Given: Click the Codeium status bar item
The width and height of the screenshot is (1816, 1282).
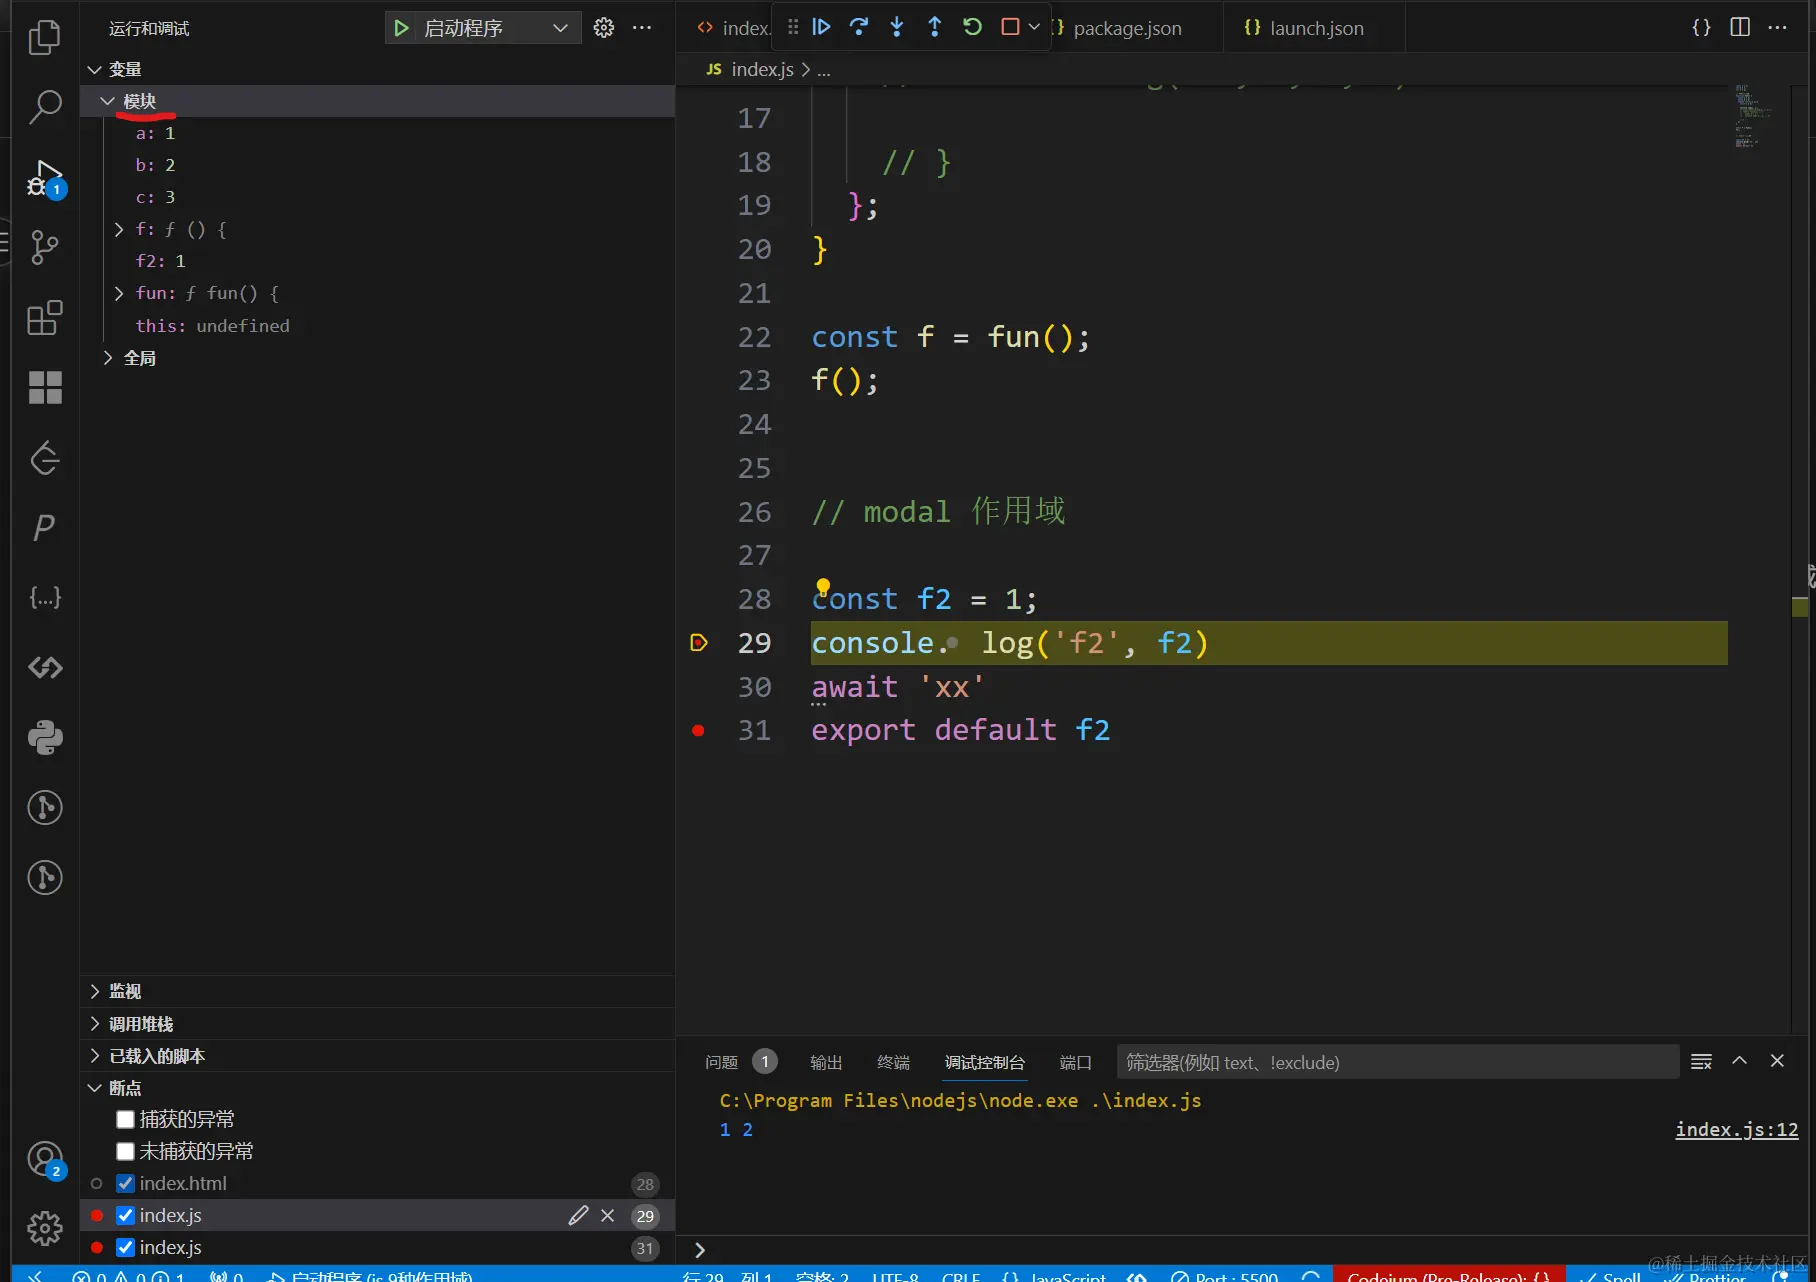Looking at the screenshot, I should pos(1449,1276).
